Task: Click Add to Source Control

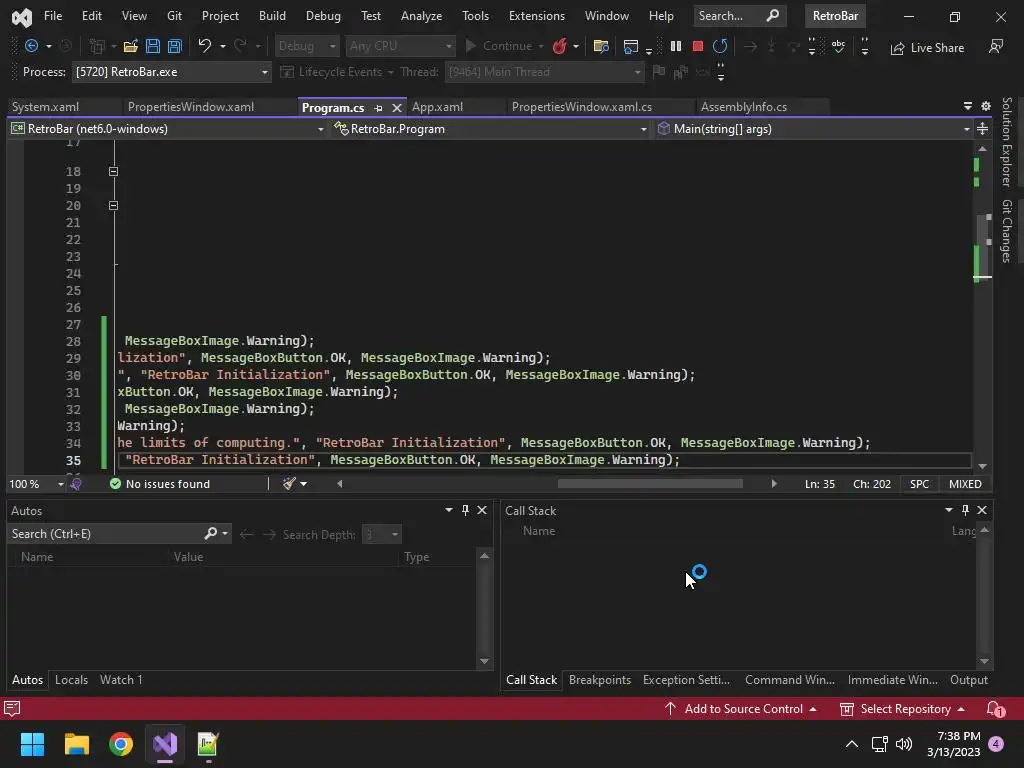Action: coord(741,709)
